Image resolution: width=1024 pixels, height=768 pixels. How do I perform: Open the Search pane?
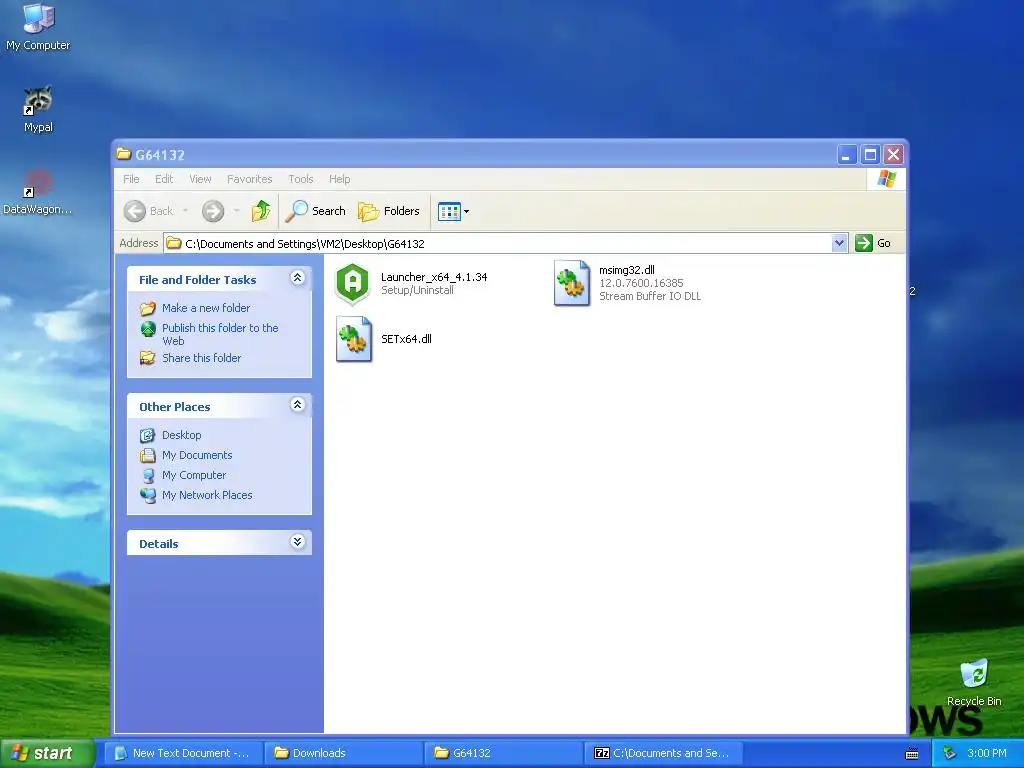coord(315,211)
